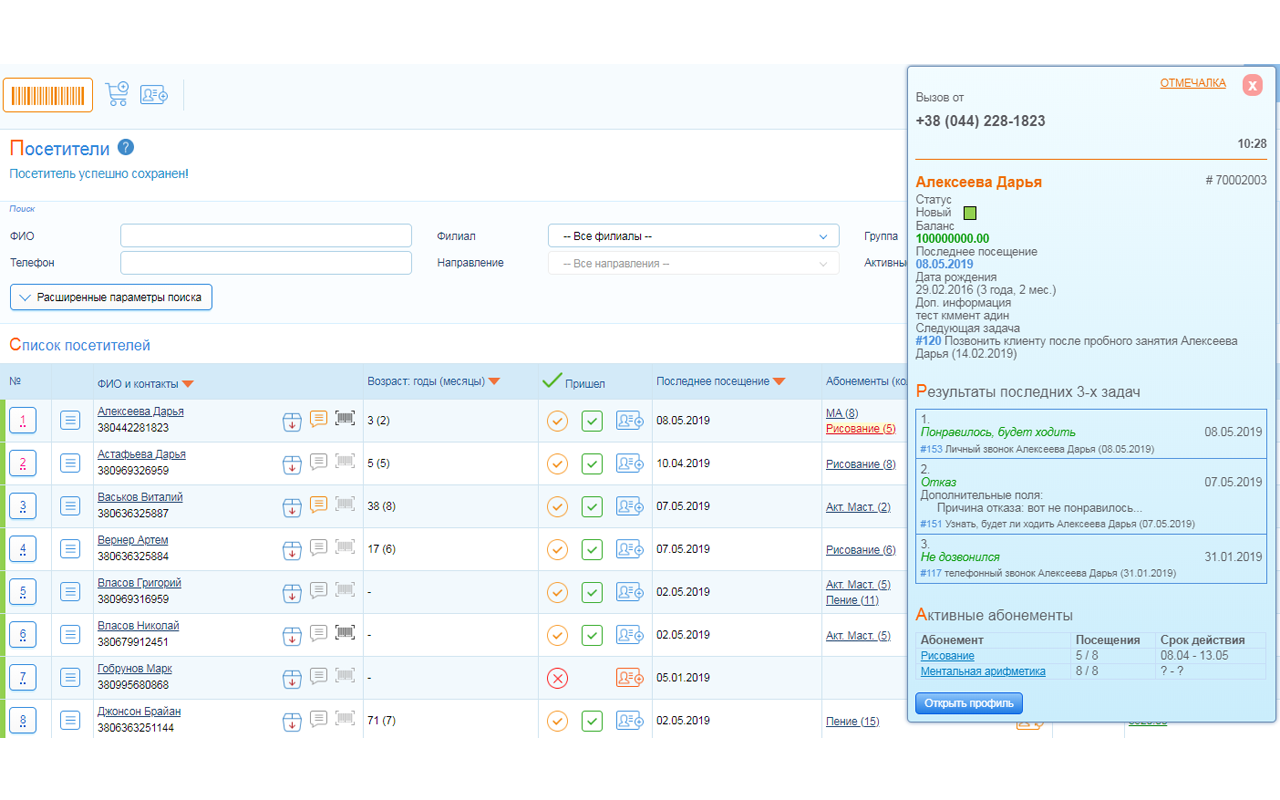Expand Расширенные параметры поиска
Viewport: 1280px width, 800px height.
111,297
